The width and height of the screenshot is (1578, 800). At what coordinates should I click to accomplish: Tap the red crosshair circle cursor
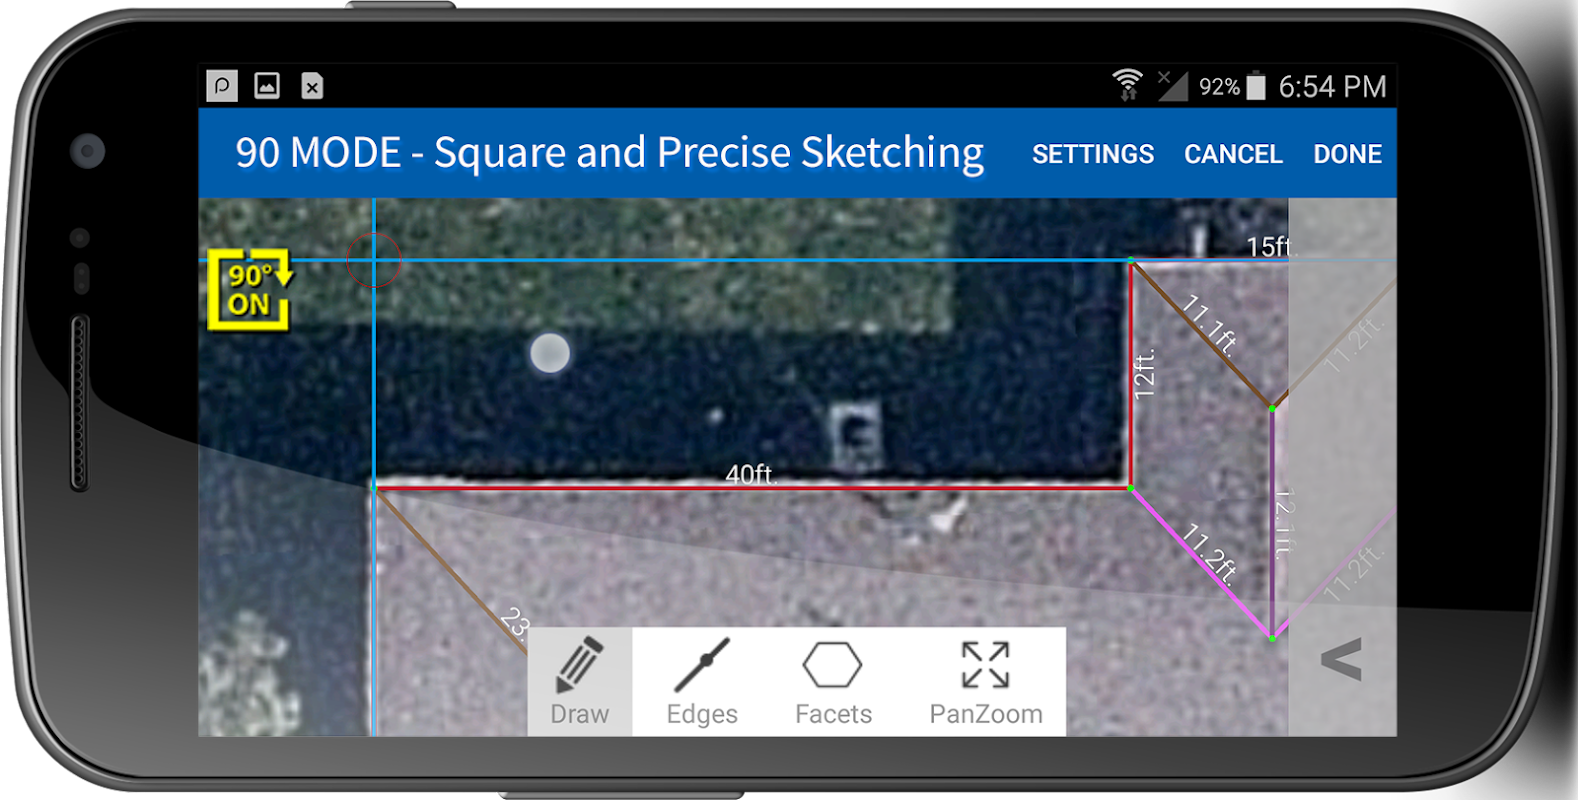tap(374, 260)
